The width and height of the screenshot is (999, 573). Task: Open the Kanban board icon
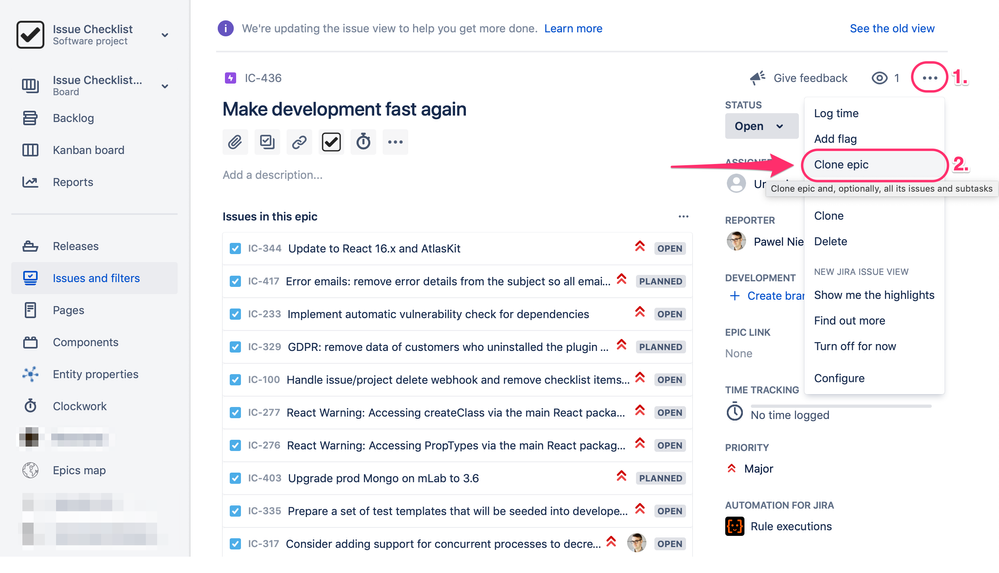coord(30,150)
